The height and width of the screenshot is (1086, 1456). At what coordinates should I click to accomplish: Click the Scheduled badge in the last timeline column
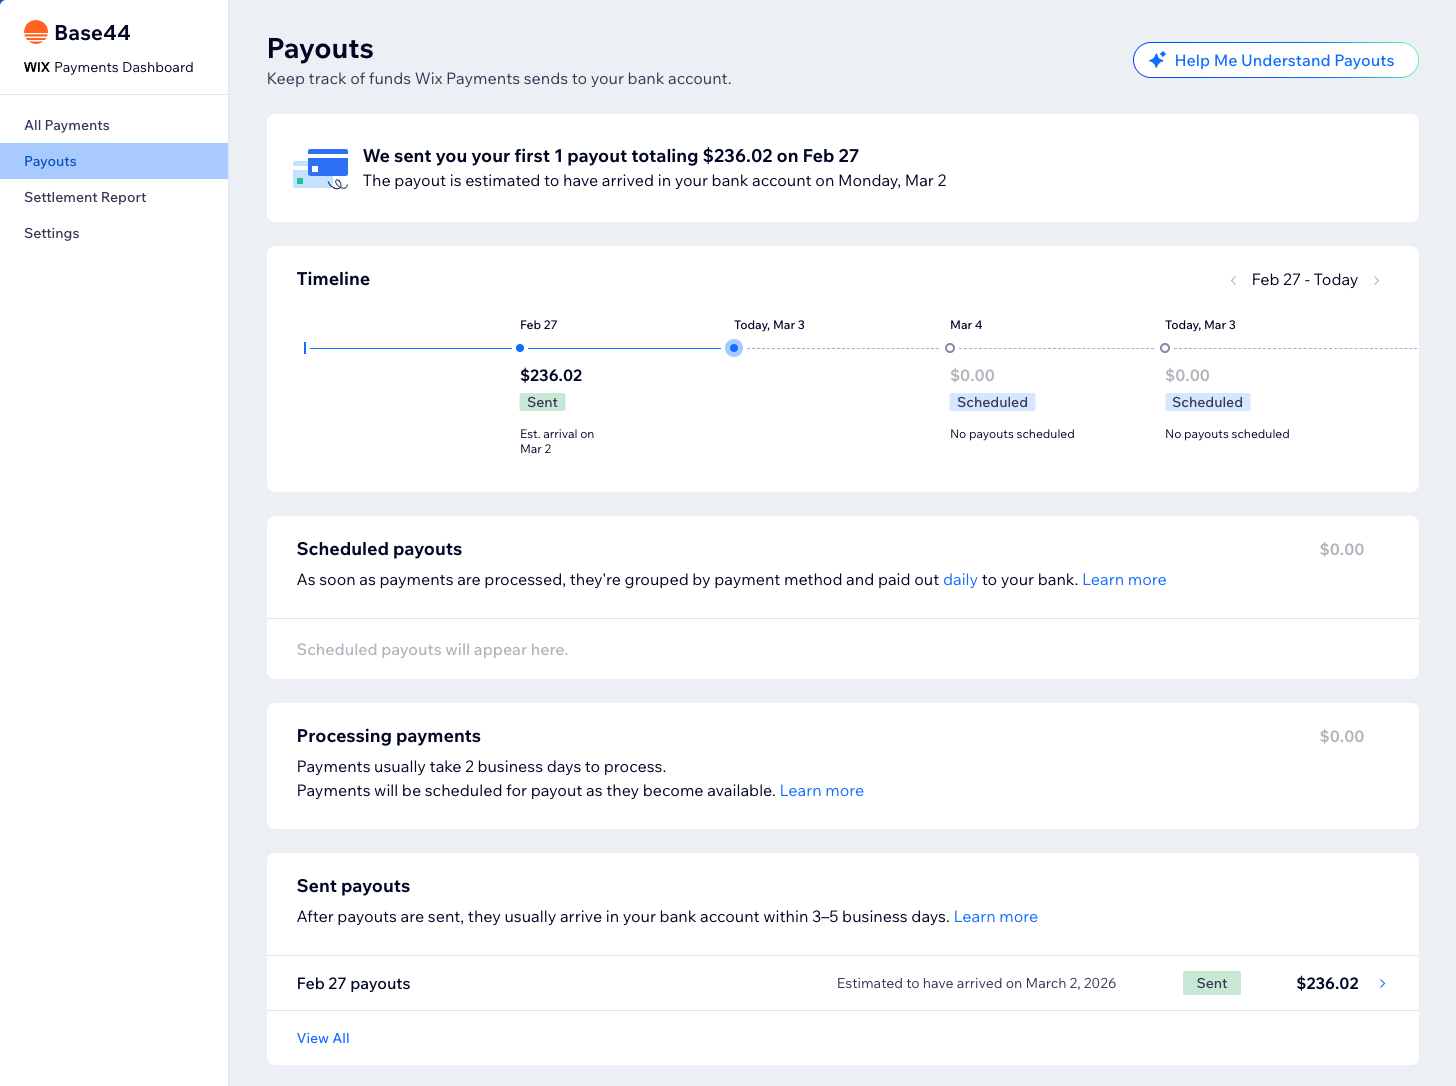1207,401
